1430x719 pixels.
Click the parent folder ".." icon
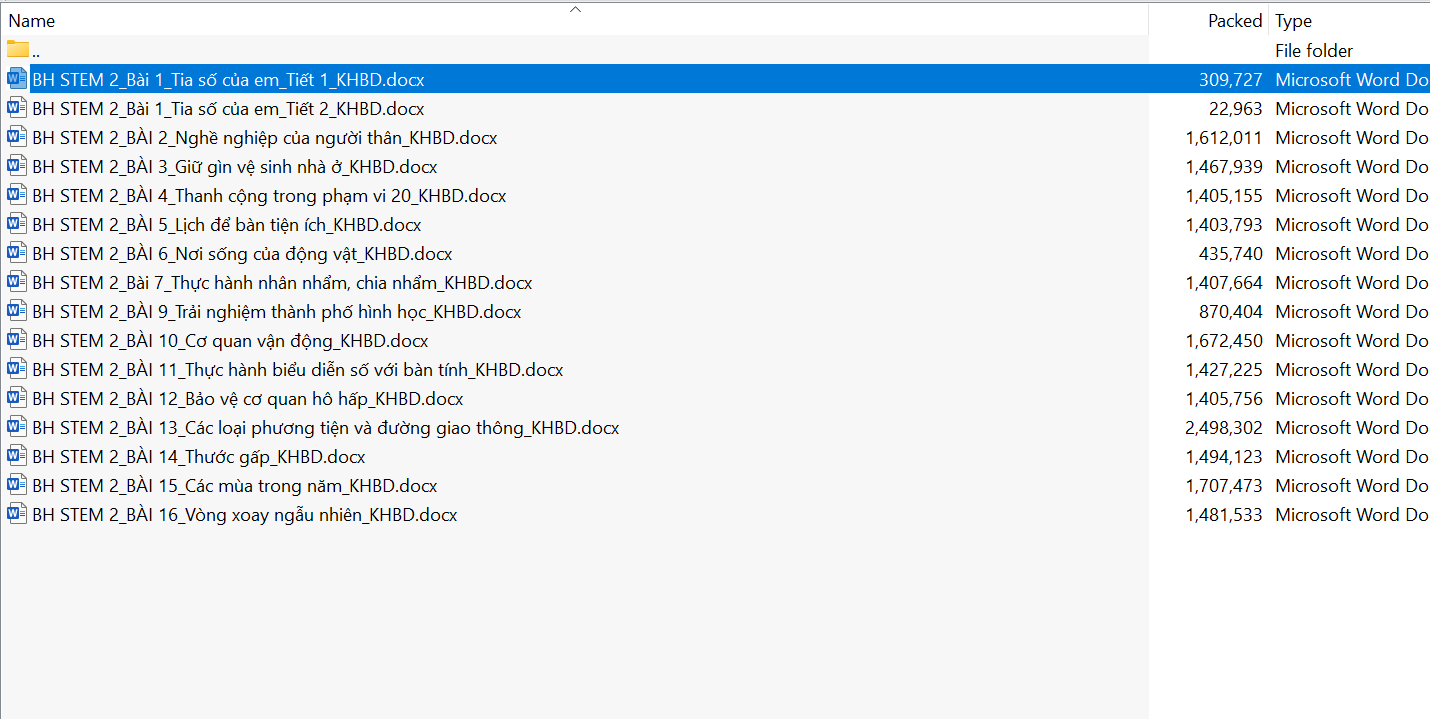point(18,50)
